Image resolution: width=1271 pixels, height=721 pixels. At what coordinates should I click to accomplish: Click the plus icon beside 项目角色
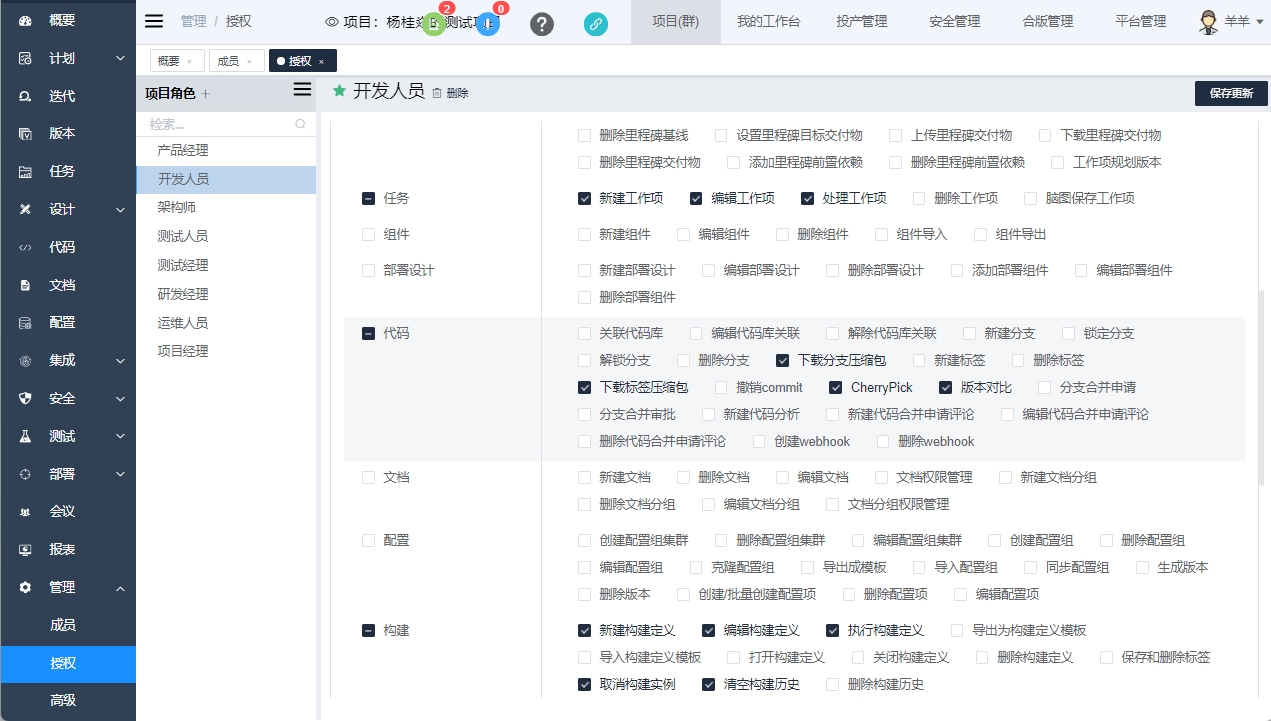click(x=206, y=94)
